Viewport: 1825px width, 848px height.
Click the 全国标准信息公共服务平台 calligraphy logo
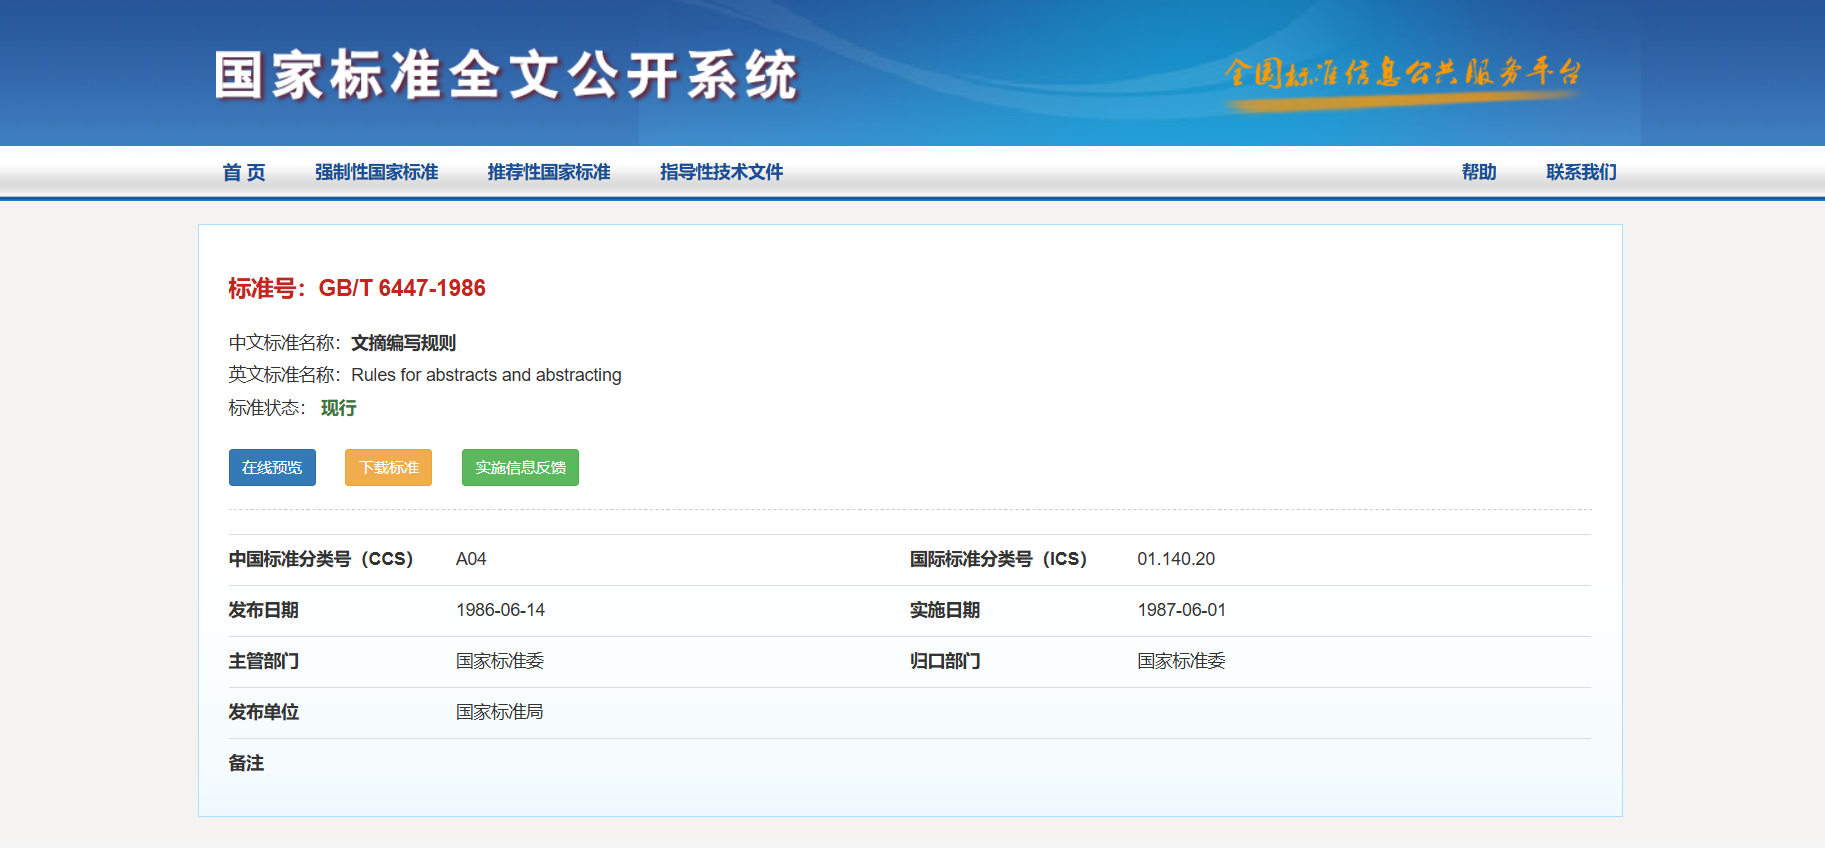(x=1402, y=74)
